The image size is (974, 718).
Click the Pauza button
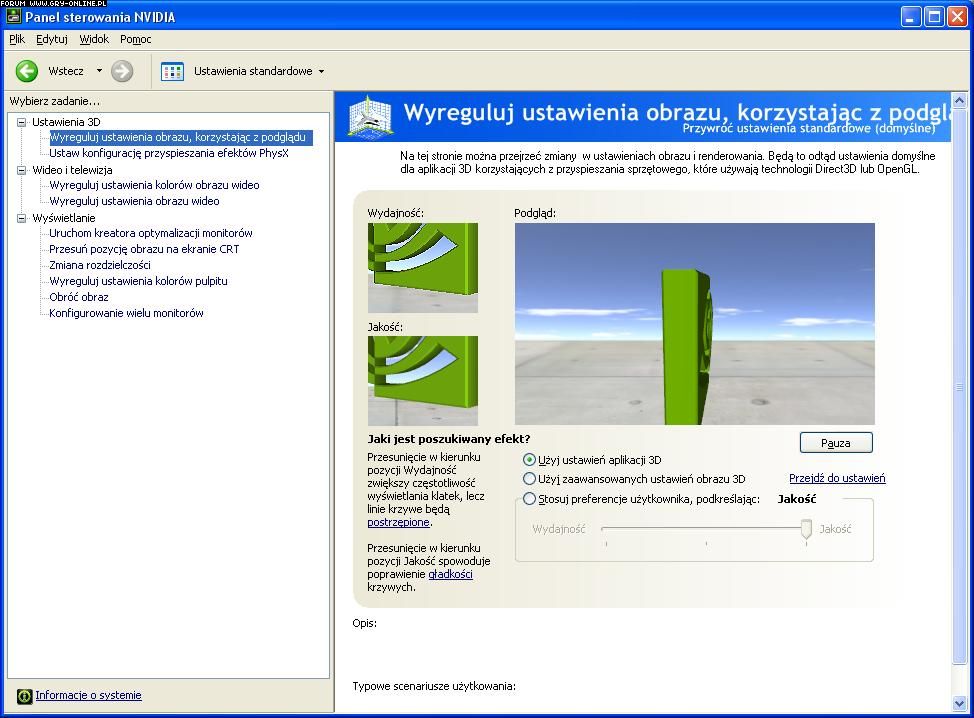point(836,443)
